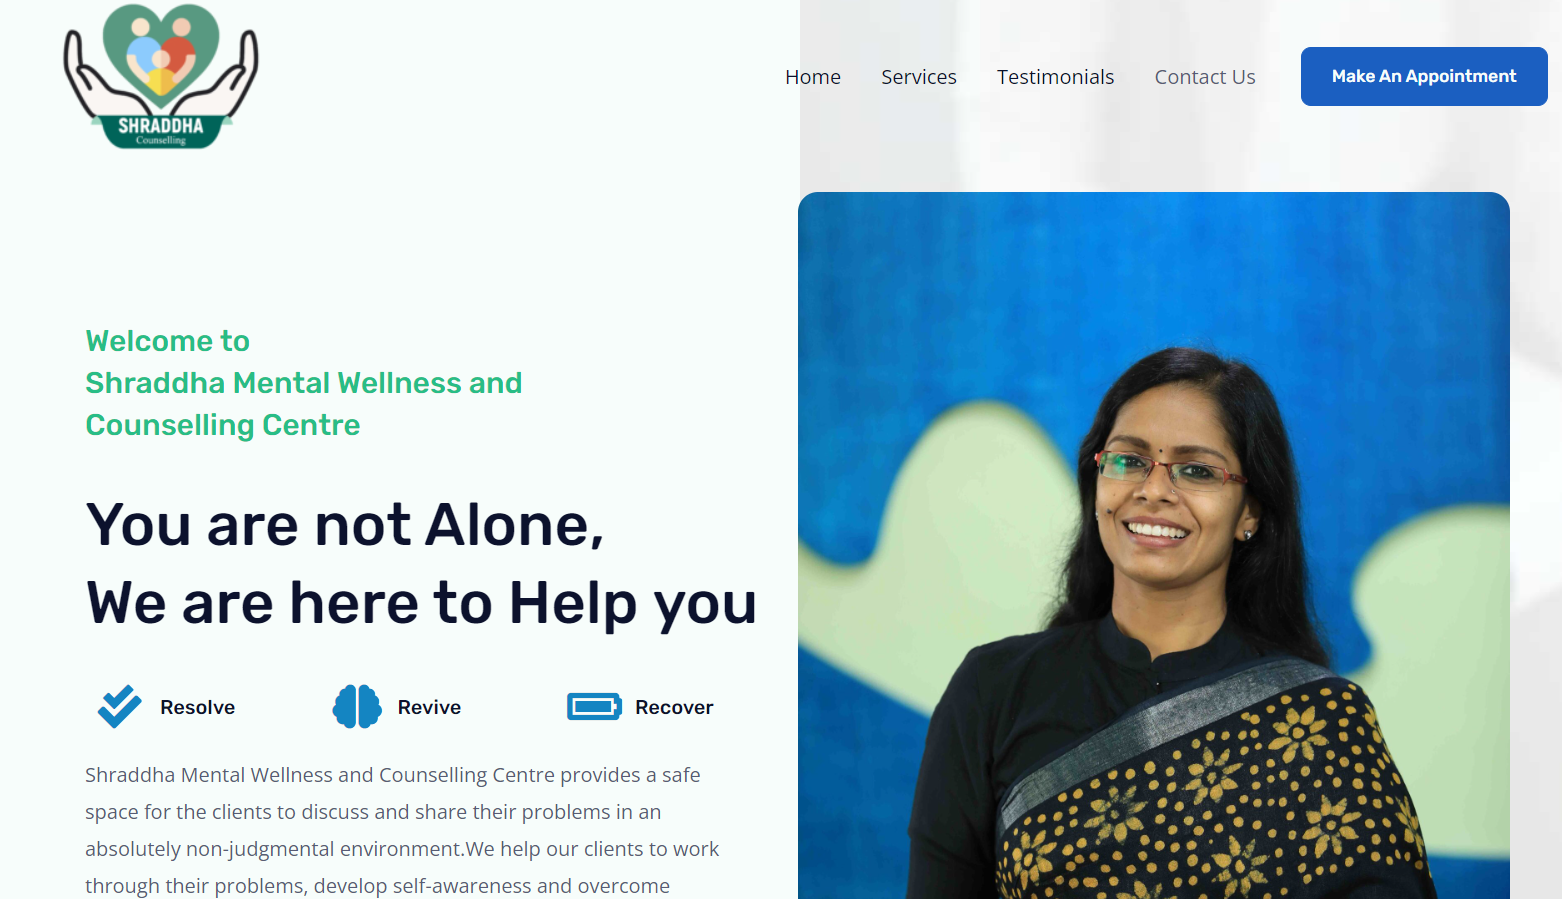Click the "You are not Alone," heading
The height and width of the screenshot is (899, 1562).
coord(346,525)
